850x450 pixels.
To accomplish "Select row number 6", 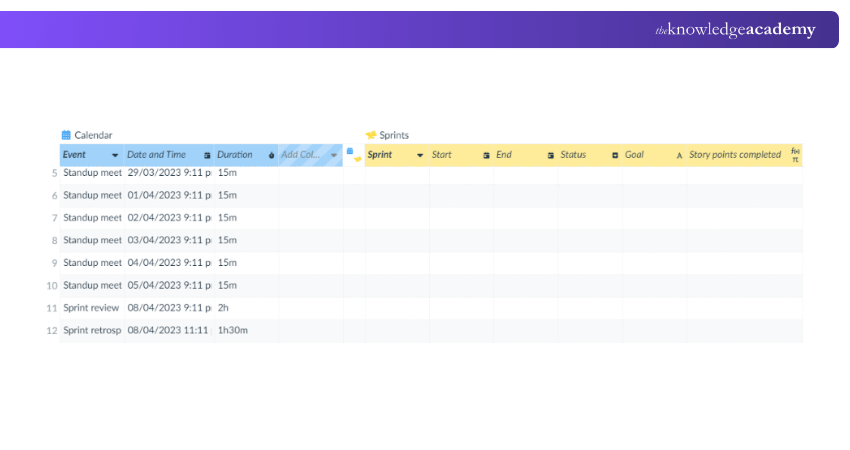I will [x=54, y=196].
